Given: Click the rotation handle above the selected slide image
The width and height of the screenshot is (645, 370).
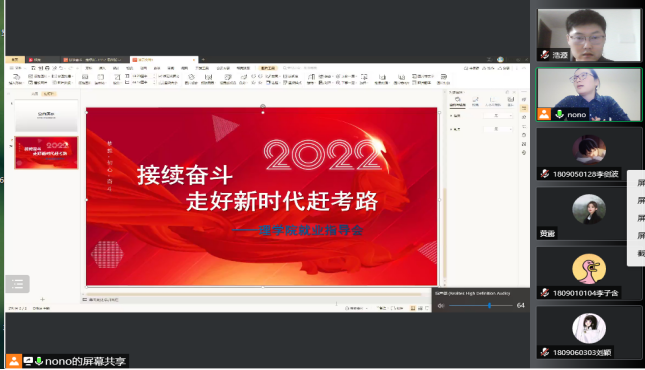Looking at the screenshot, I should click(263, 107).
